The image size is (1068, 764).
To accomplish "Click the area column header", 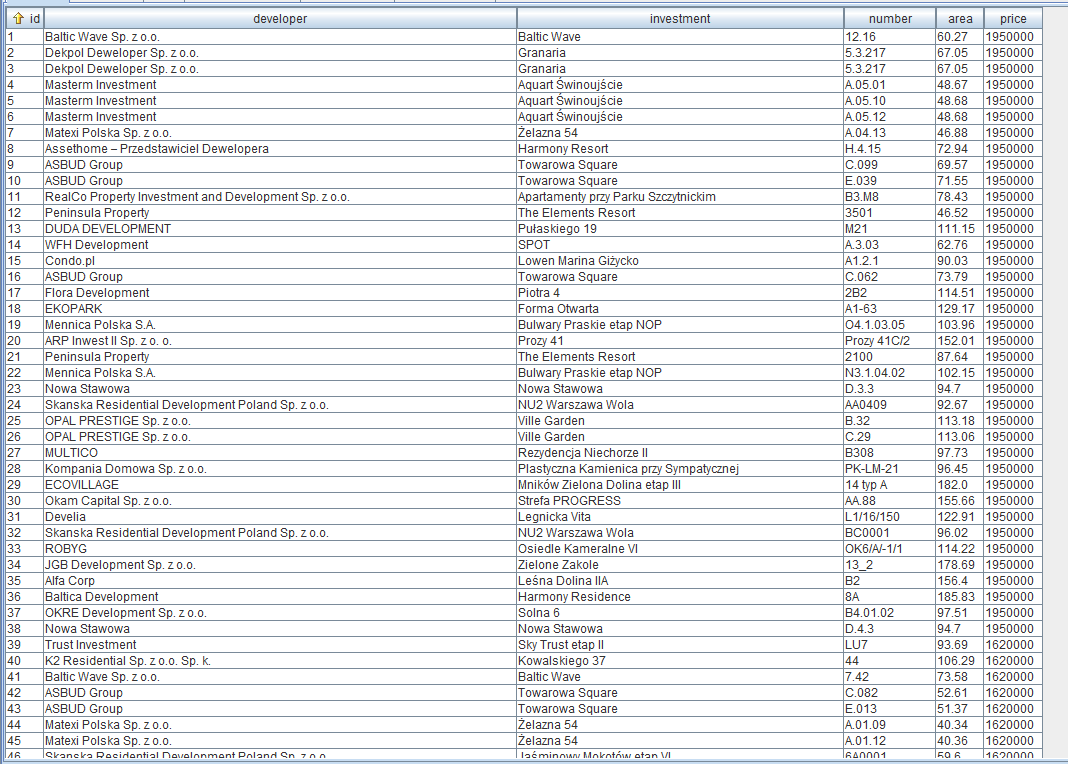I will click(x=960, y=19).
